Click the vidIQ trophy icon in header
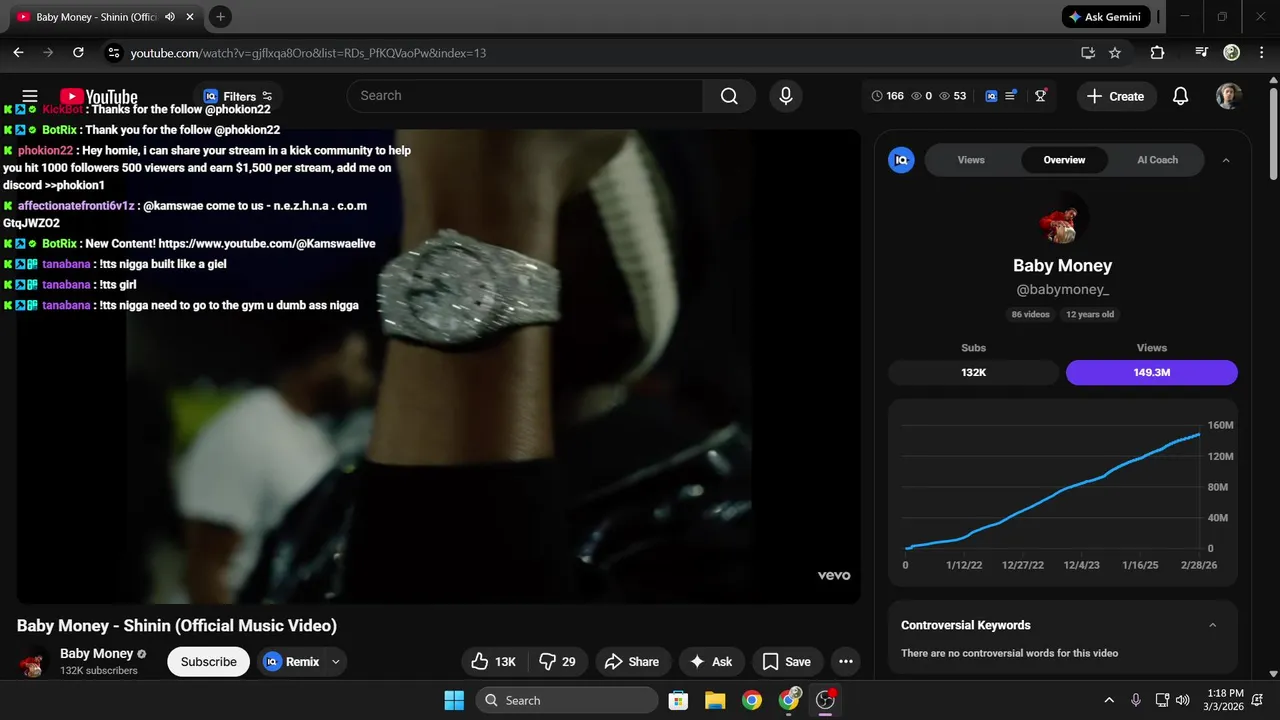Viewport: 1280px width, 720px height. point(1041,96)
